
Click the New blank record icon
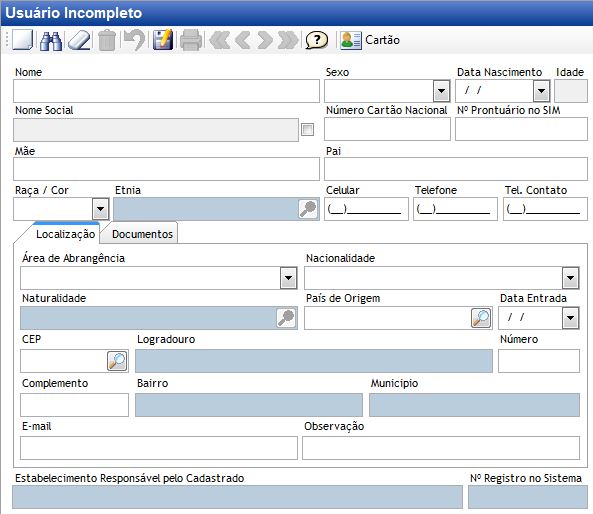coord(23,40)
